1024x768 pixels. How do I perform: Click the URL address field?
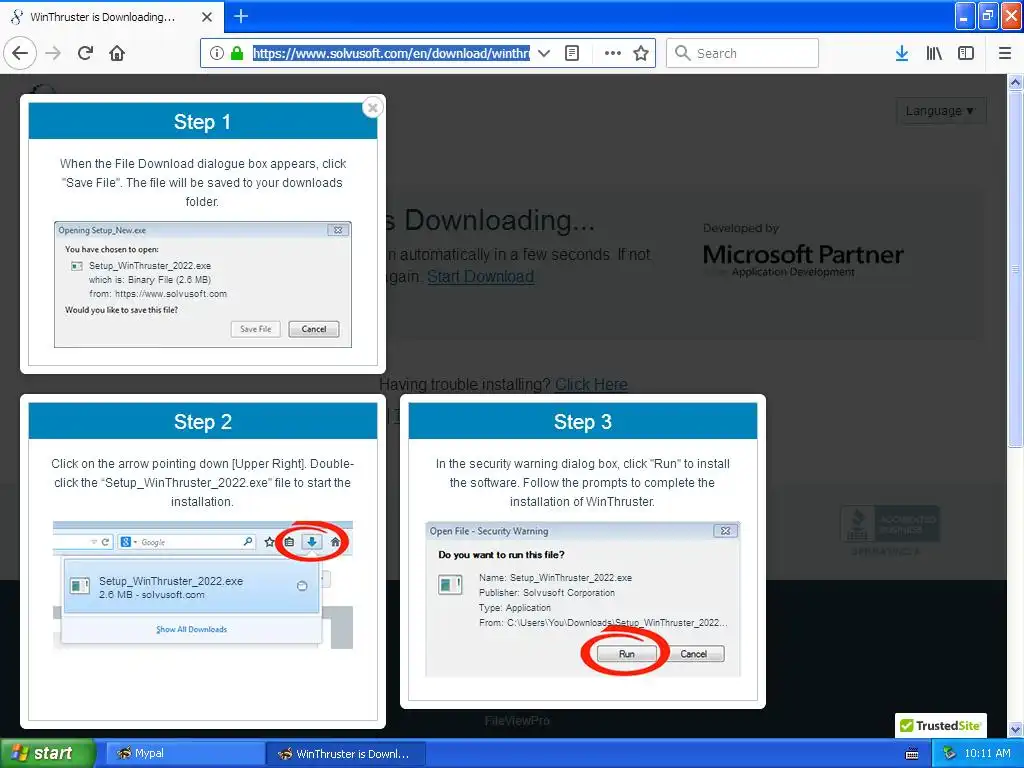pyautogui.click(x=391, y=53)
